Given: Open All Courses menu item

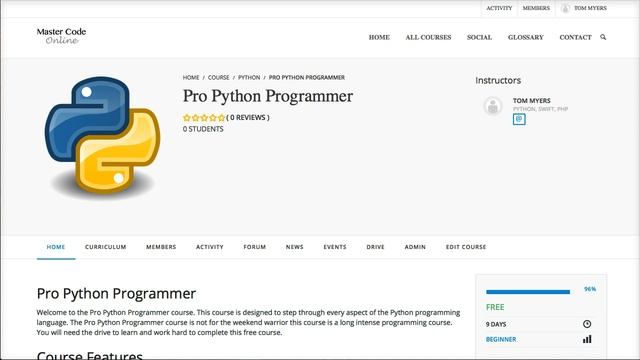Looking at the screenshot, I should pyautogui.click(x=428, y=37).
